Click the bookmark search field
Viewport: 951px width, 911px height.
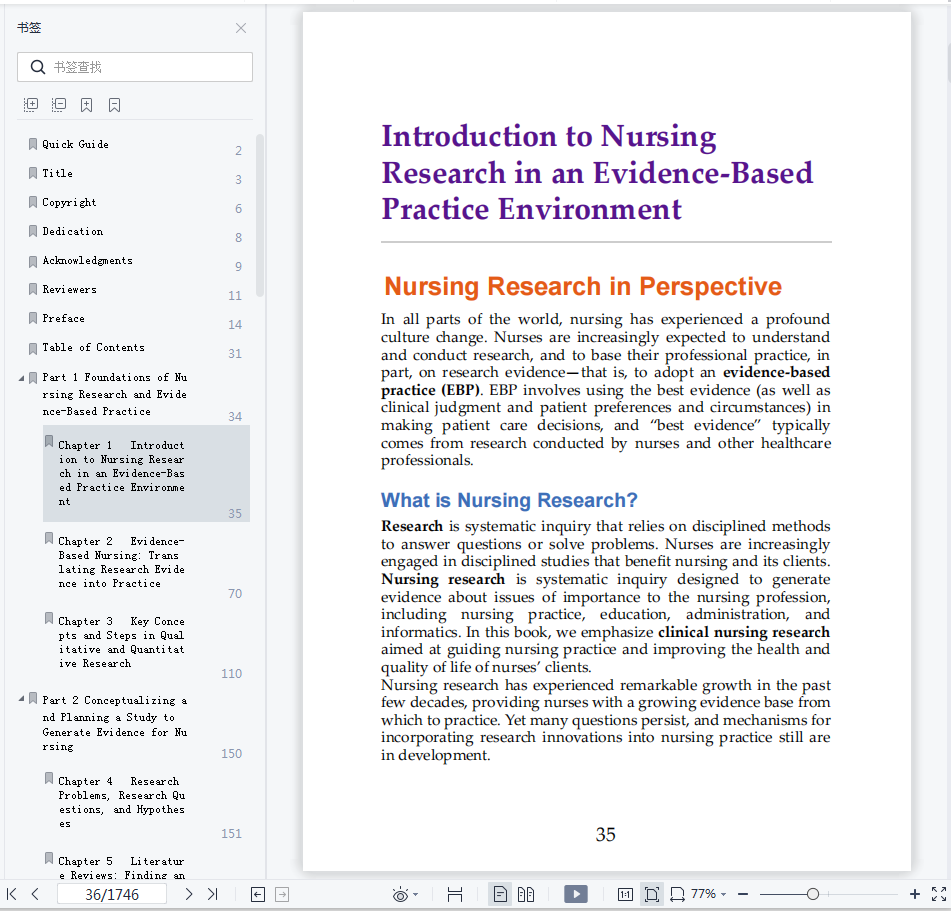pos(135,67)
